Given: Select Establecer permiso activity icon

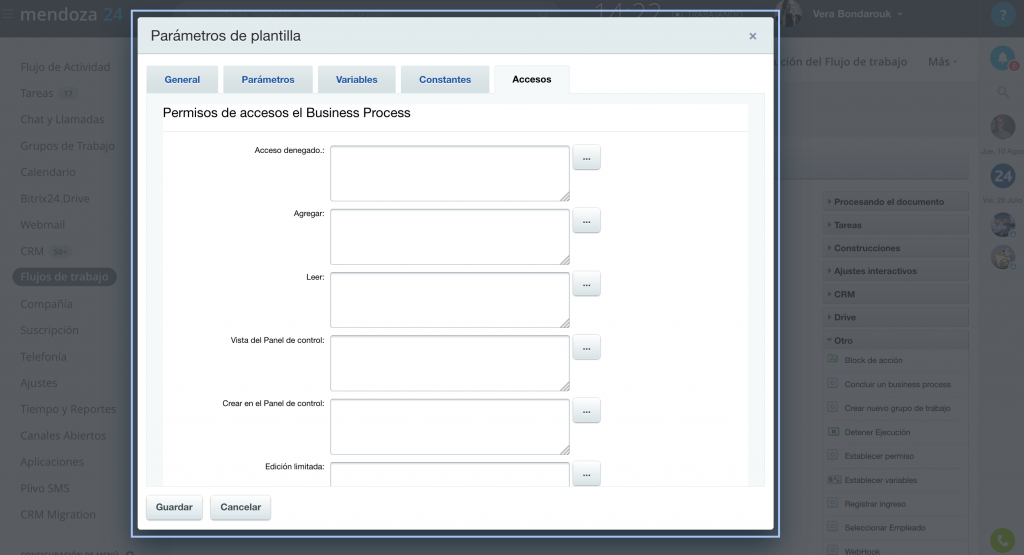Looking at the screenshot, I should (x=833, y=455).
